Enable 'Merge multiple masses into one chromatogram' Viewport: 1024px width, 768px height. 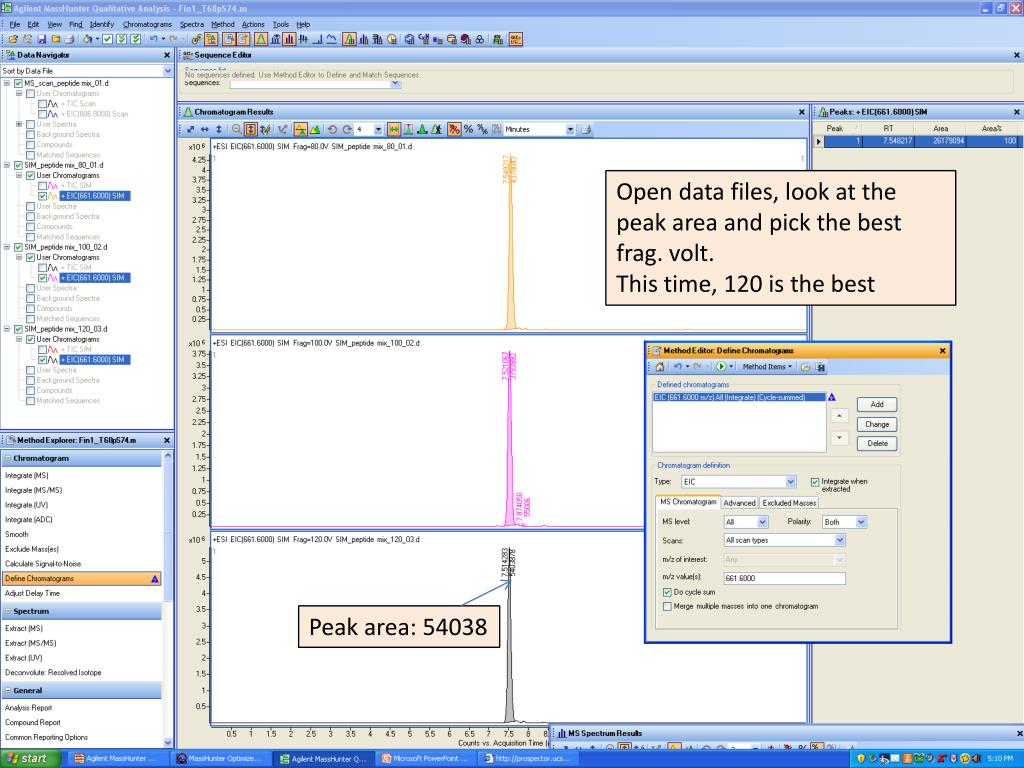[x=667, y=607]
